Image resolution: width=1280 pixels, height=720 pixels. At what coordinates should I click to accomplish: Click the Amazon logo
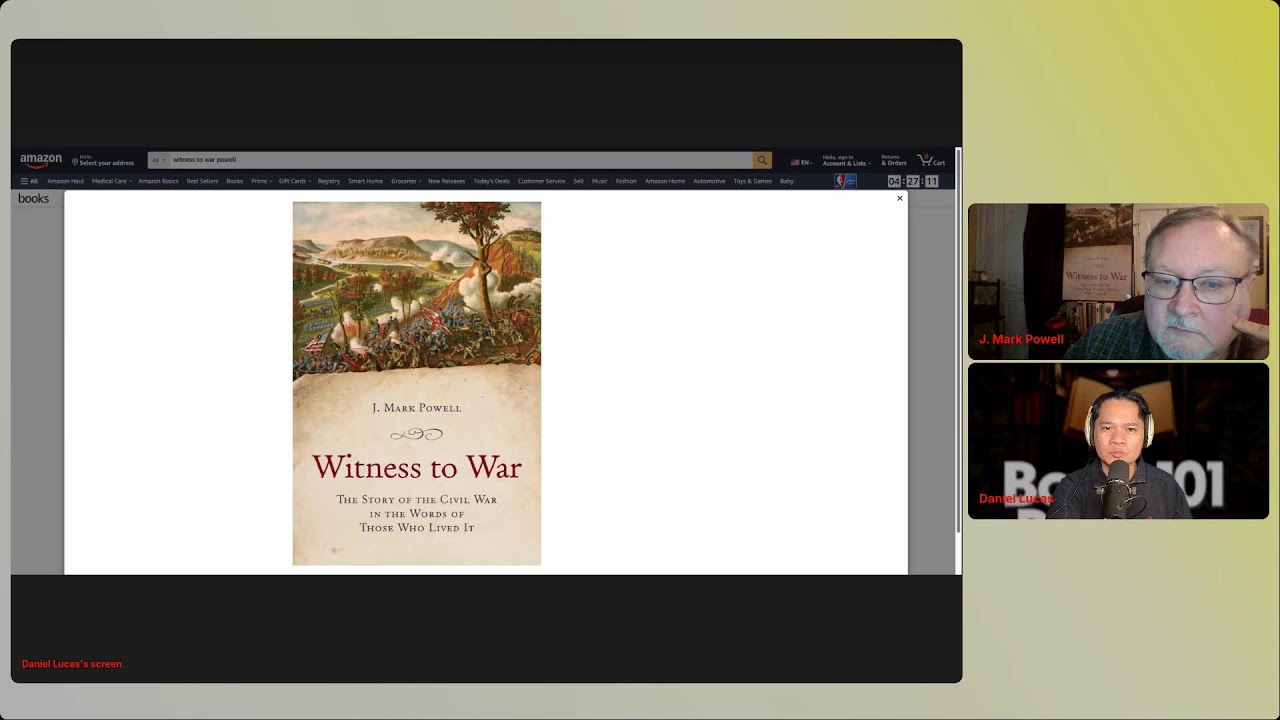coord(41,160)
